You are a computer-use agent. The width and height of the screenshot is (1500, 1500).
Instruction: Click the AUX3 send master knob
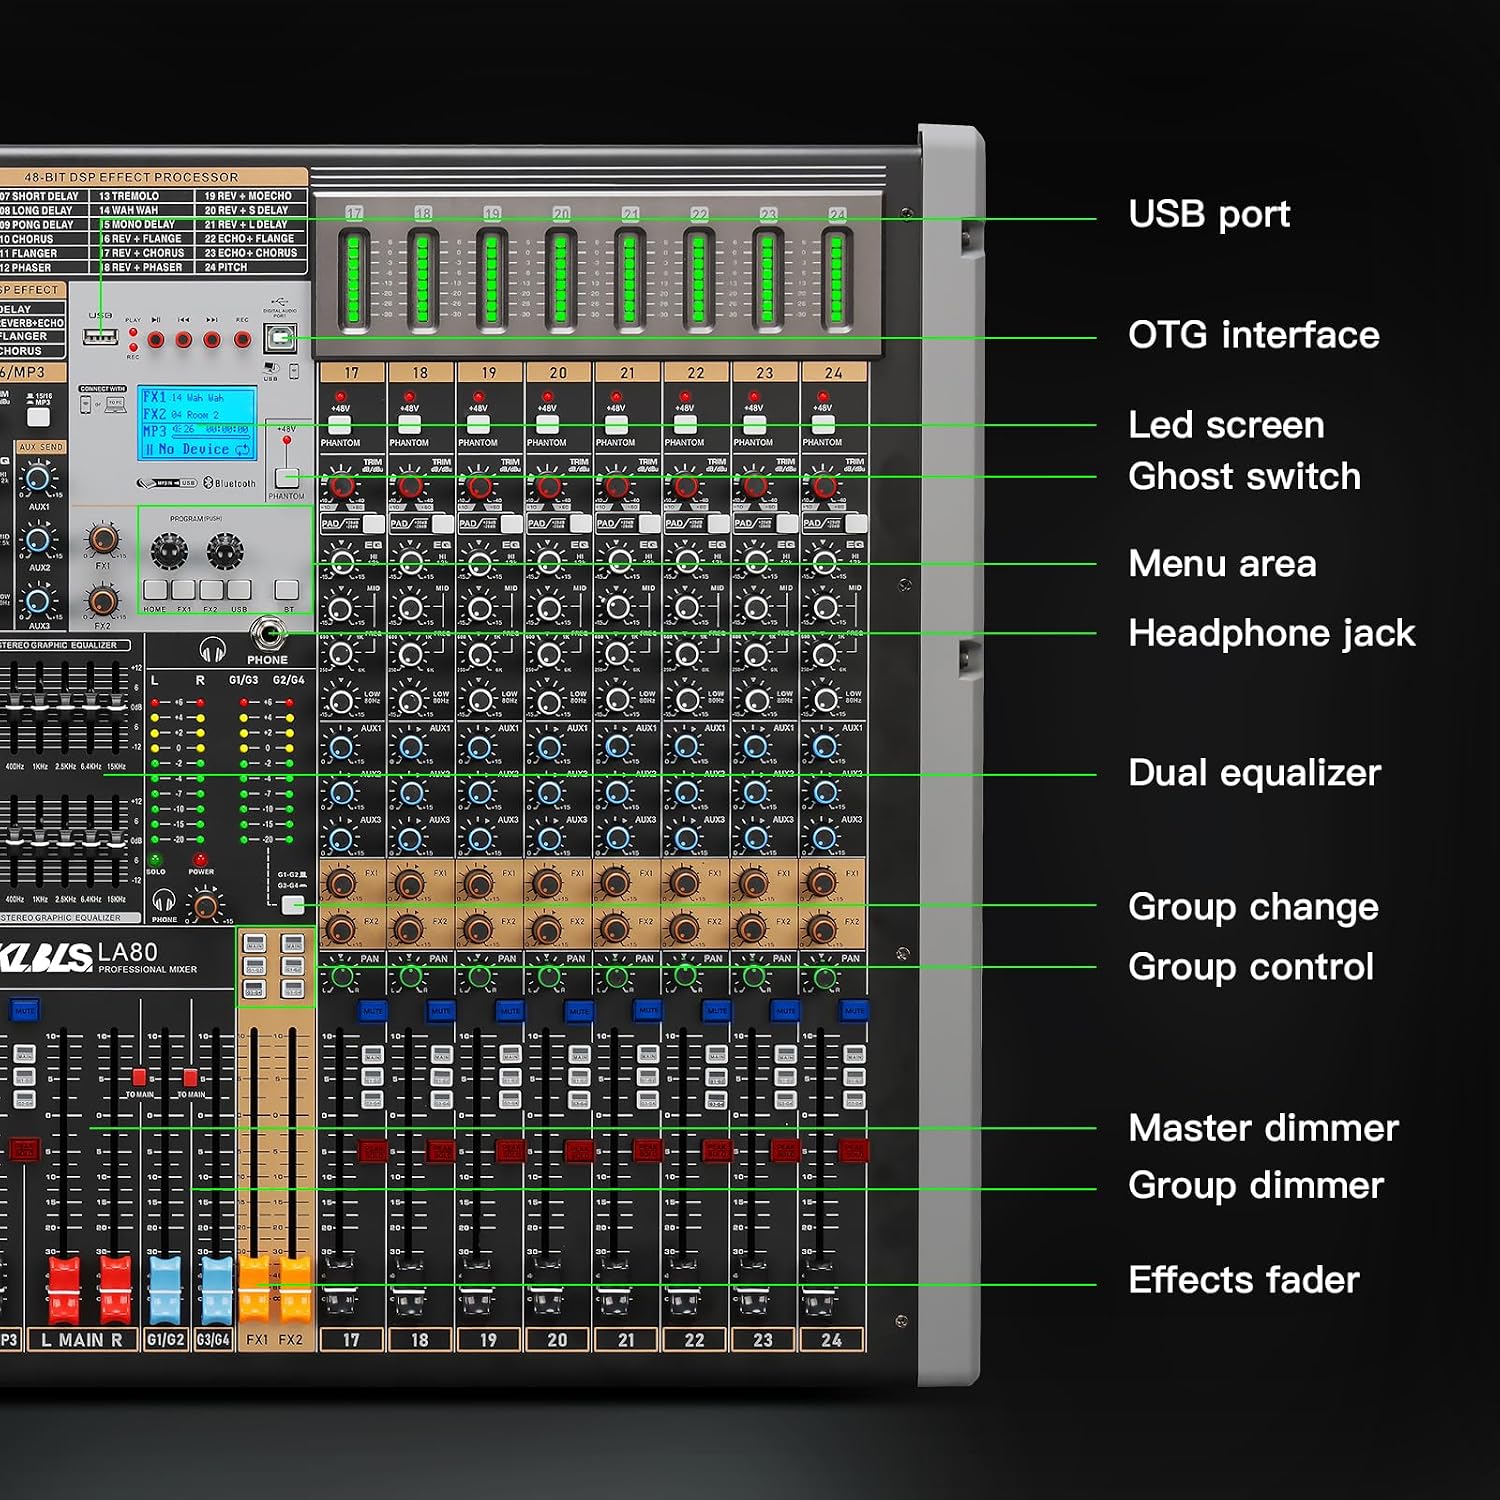coord(38,601)
